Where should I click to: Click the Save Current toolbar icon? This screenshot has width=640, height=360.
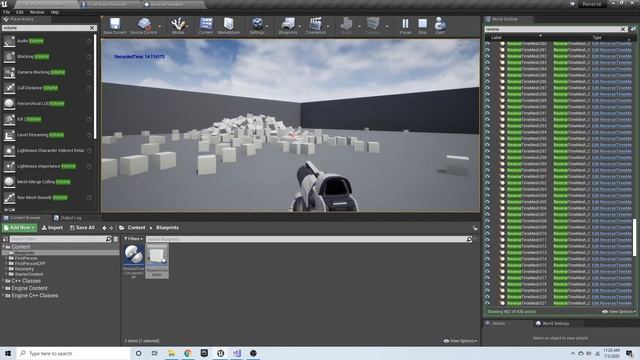coord(115,24)
